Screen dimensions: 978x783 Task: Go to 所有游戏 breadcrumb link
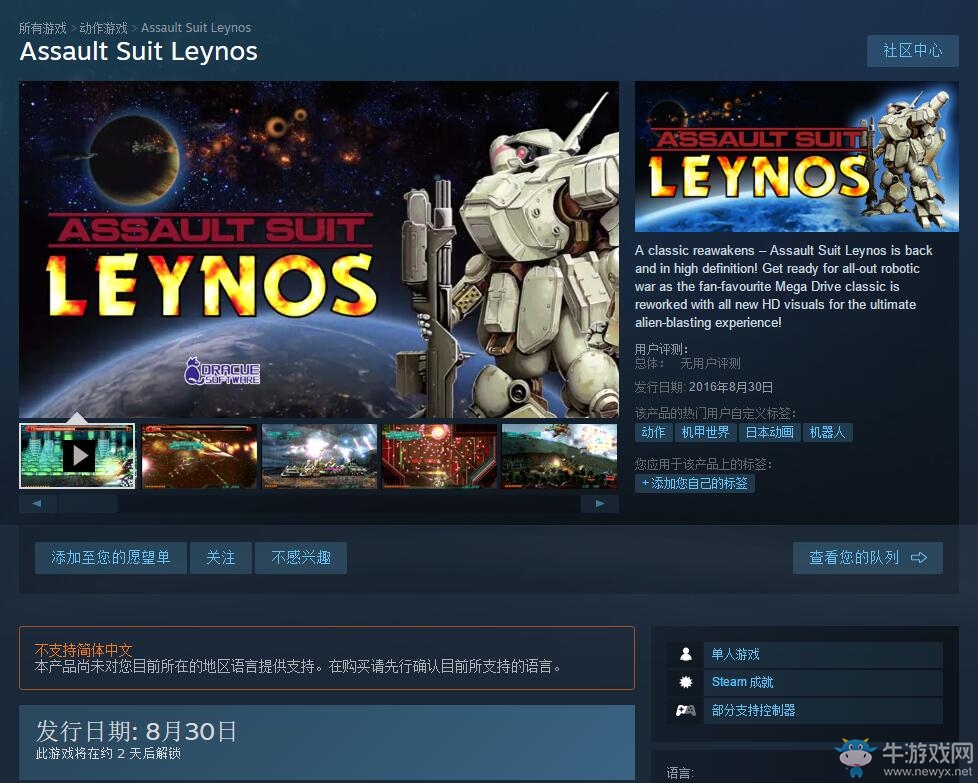(x=42, y=28)
